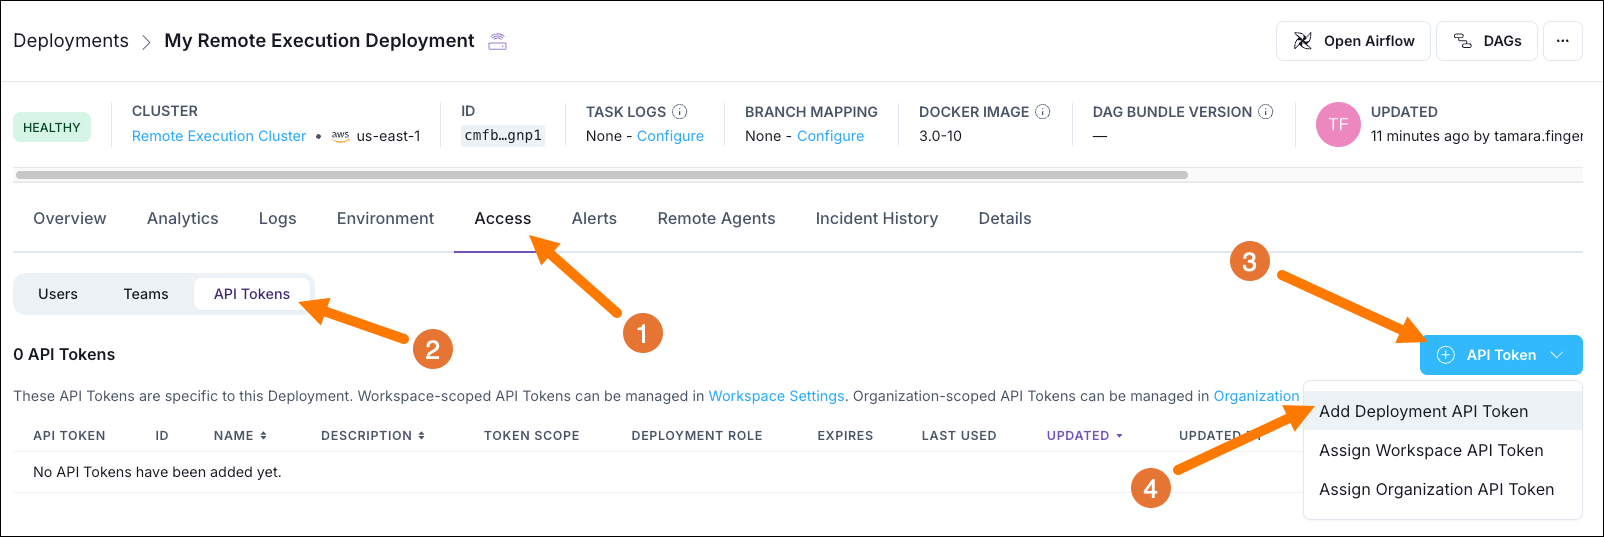Open the DAGs button
The height and width of the screenshot is (537, 1604).
(x=1486, y=41)
